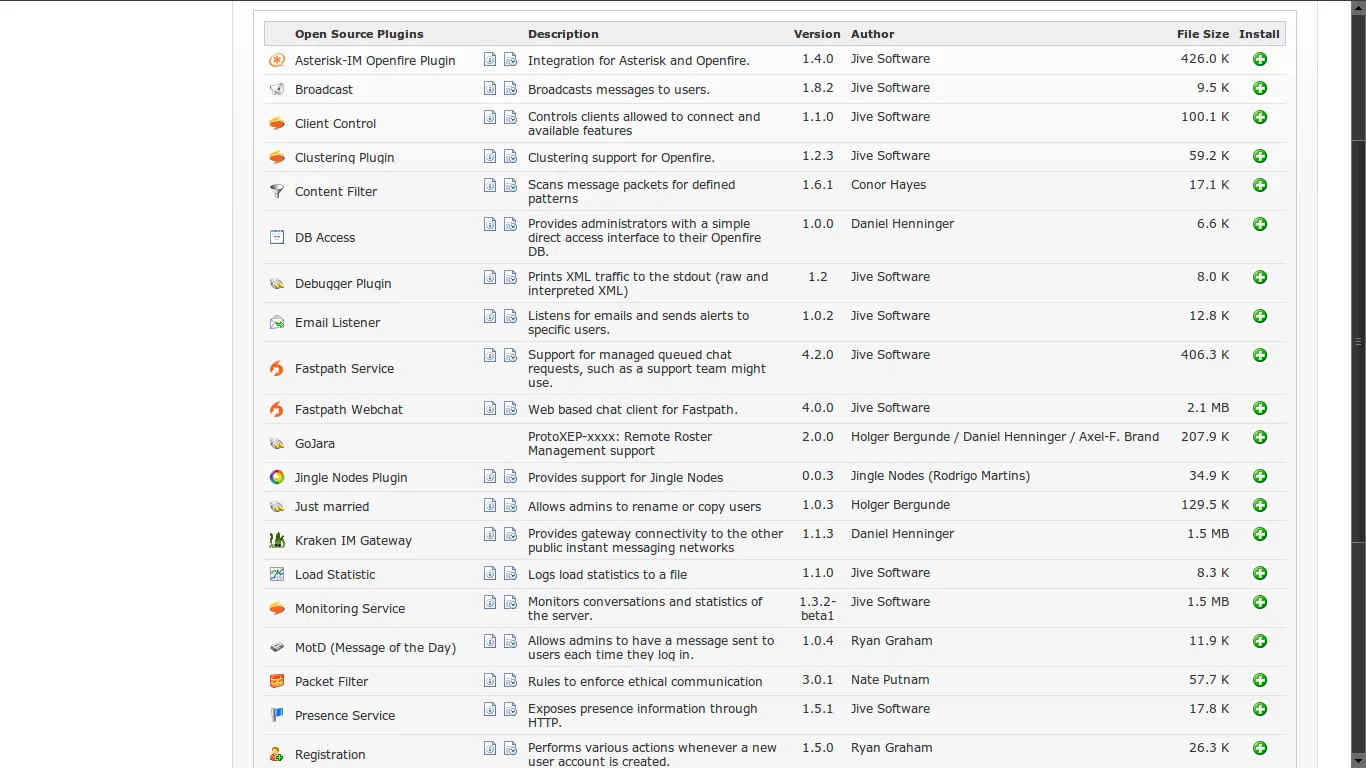Open the changelog for Asterisk-IM Openfire Plugin
1366x768 pixels.
pos(510,59)
